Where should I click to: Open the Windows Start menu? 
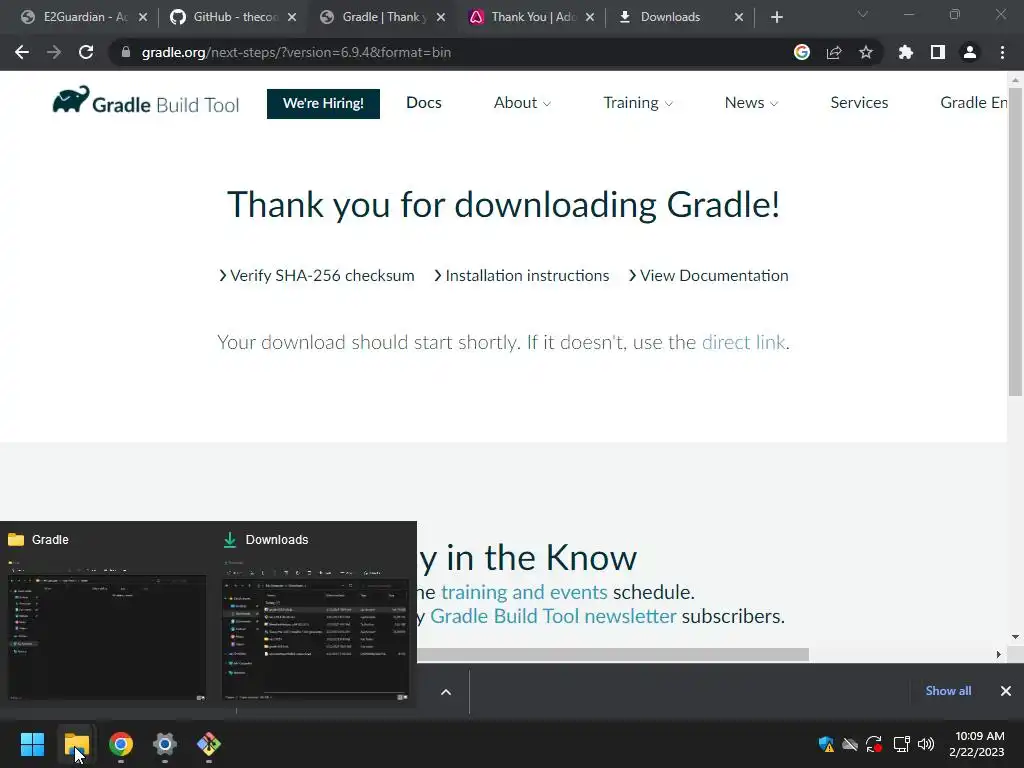(32, 744)
